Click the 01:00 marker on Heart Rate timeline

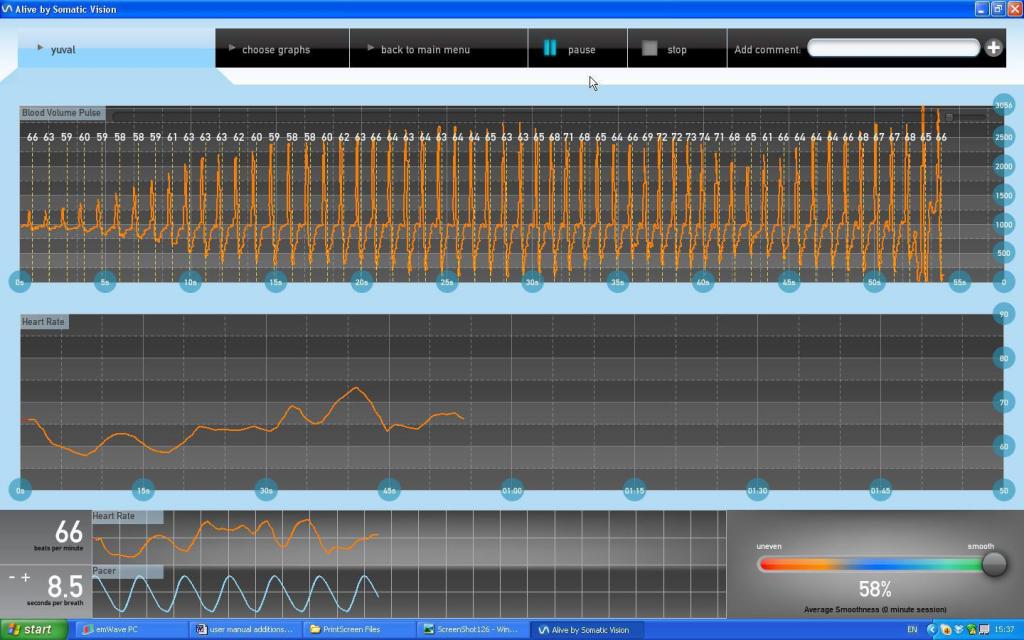point(512,490)
